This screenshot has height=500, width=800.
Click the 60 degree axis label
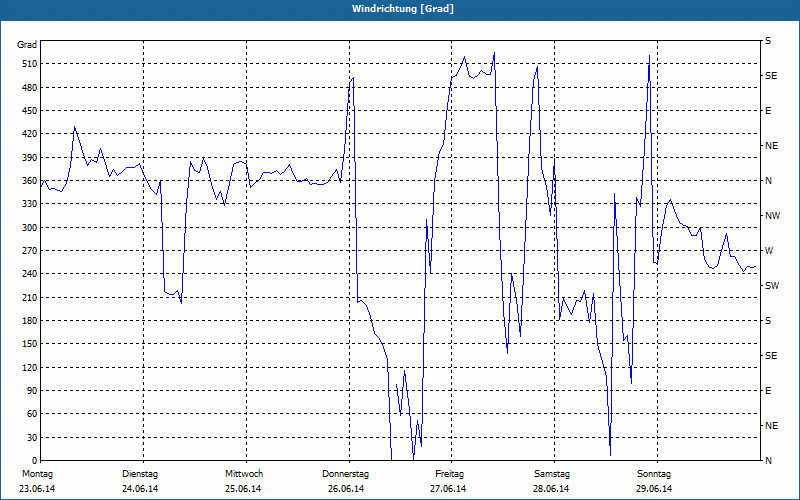(x=32, y=414)
